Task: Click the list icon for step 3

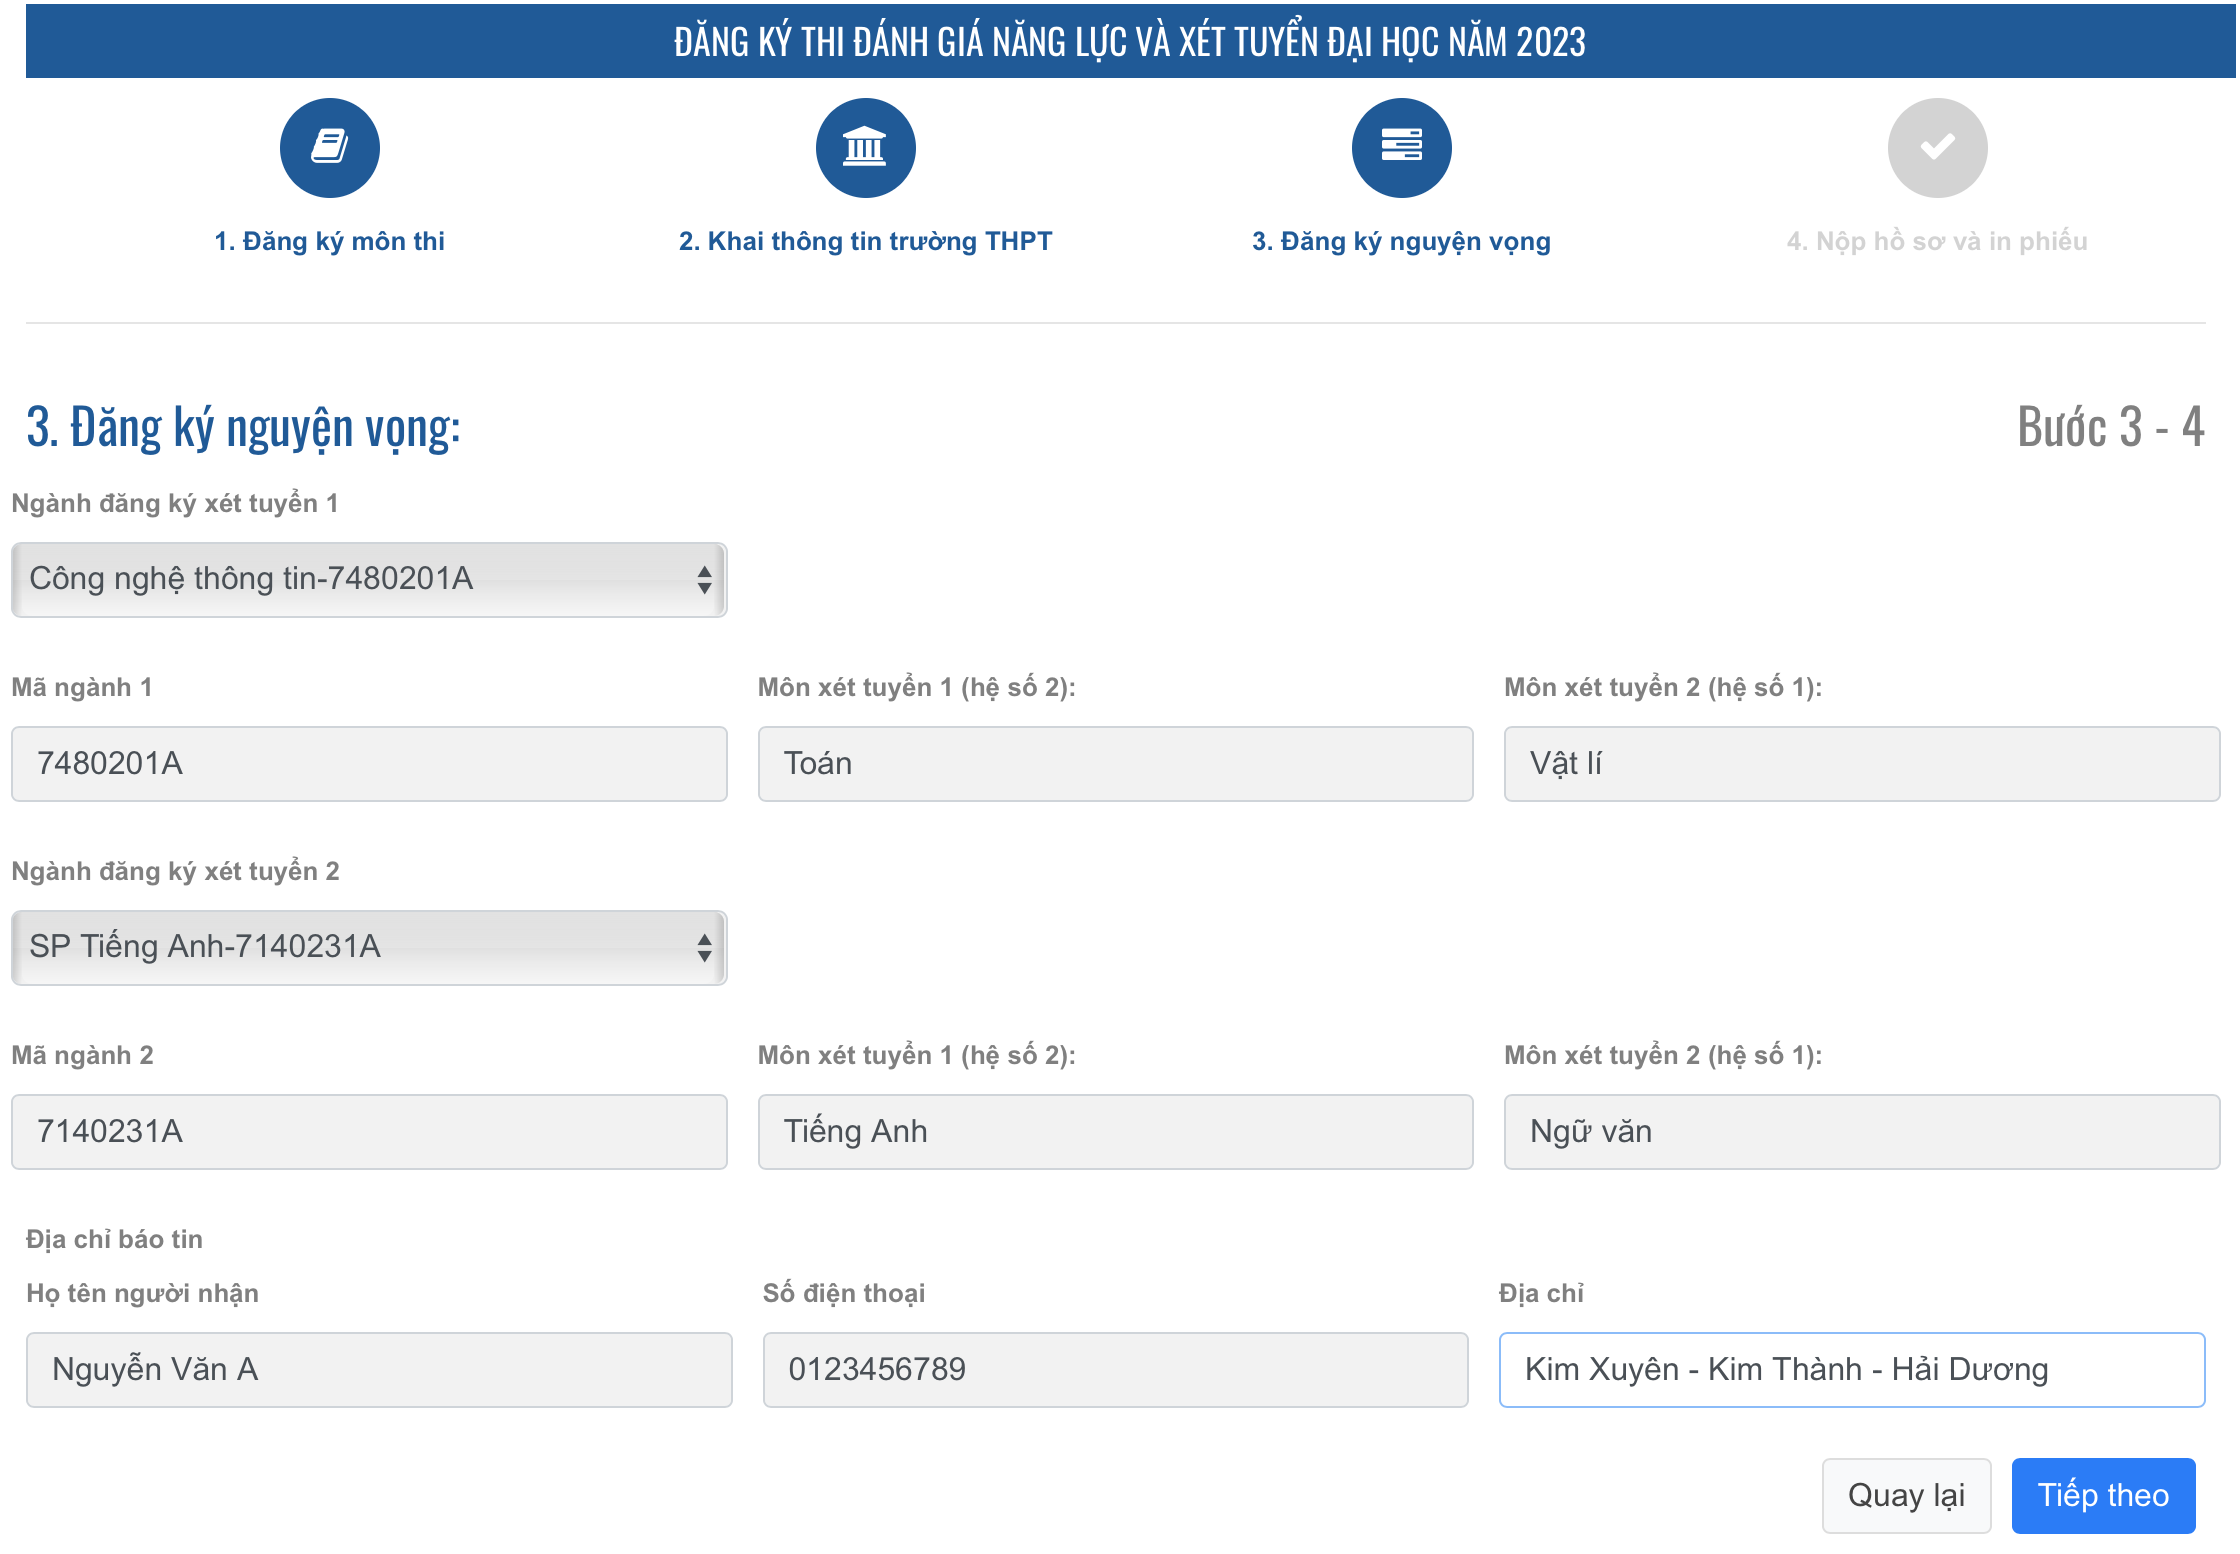Action: (x=1401, y=148)
